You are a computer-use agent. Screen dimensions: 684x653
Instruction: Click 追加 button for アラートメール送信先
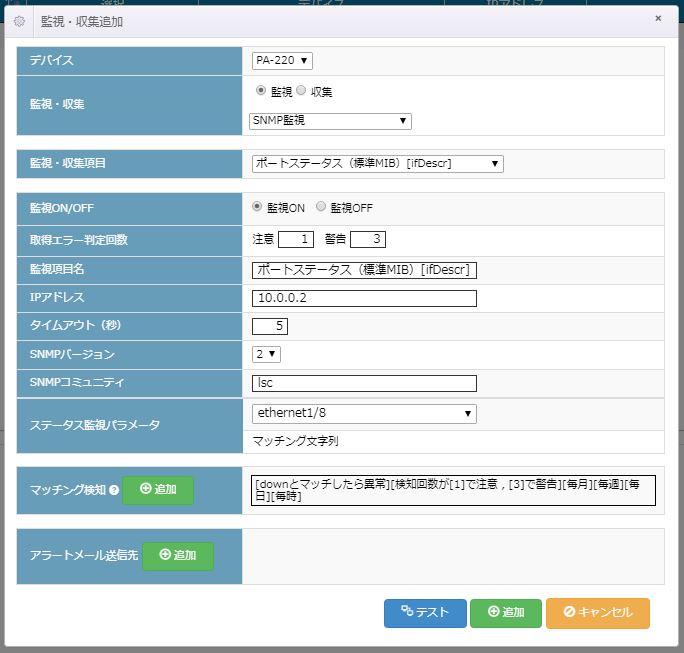coord(178,555)
